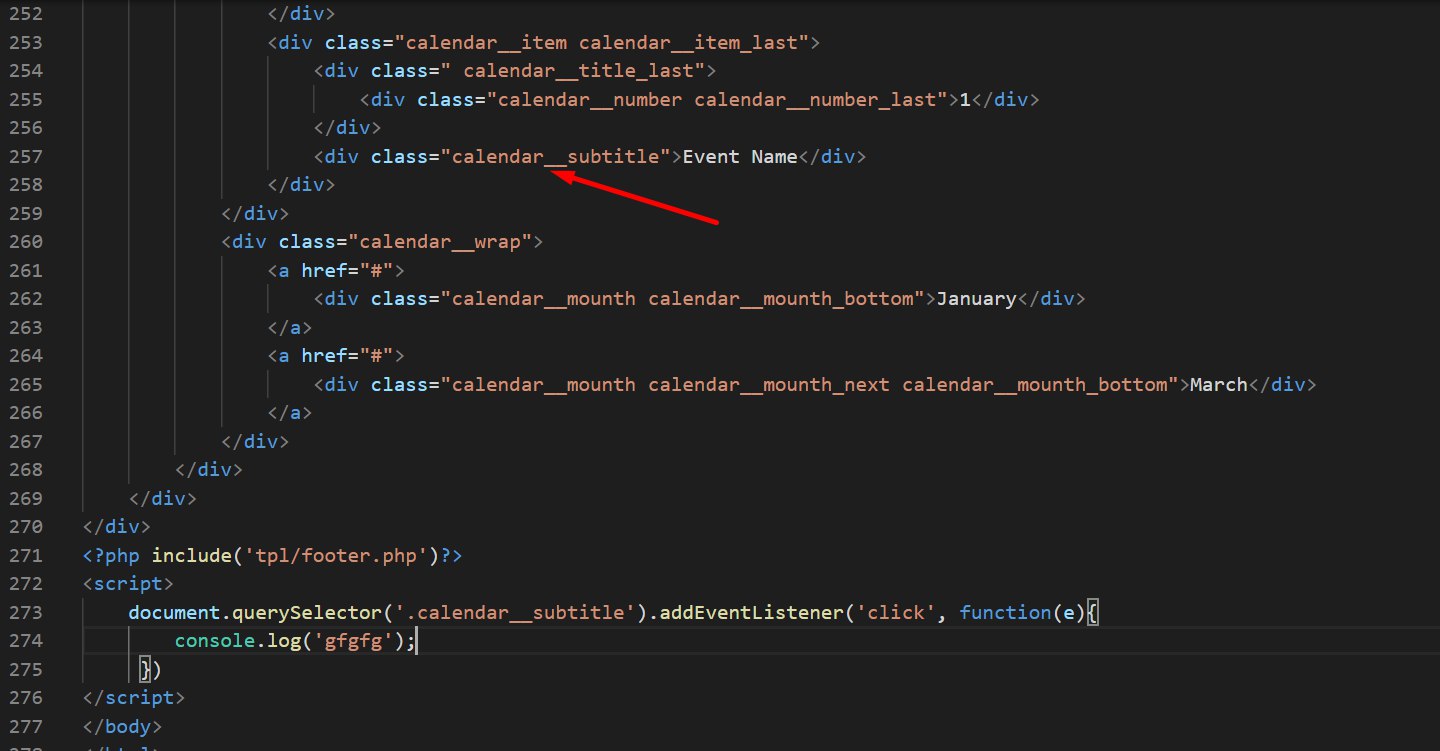The width and height of the screenshot is (1440, 751).
Task: Click 'tpl/footer.php' string on line 271
Action: (x=335, y=555)
